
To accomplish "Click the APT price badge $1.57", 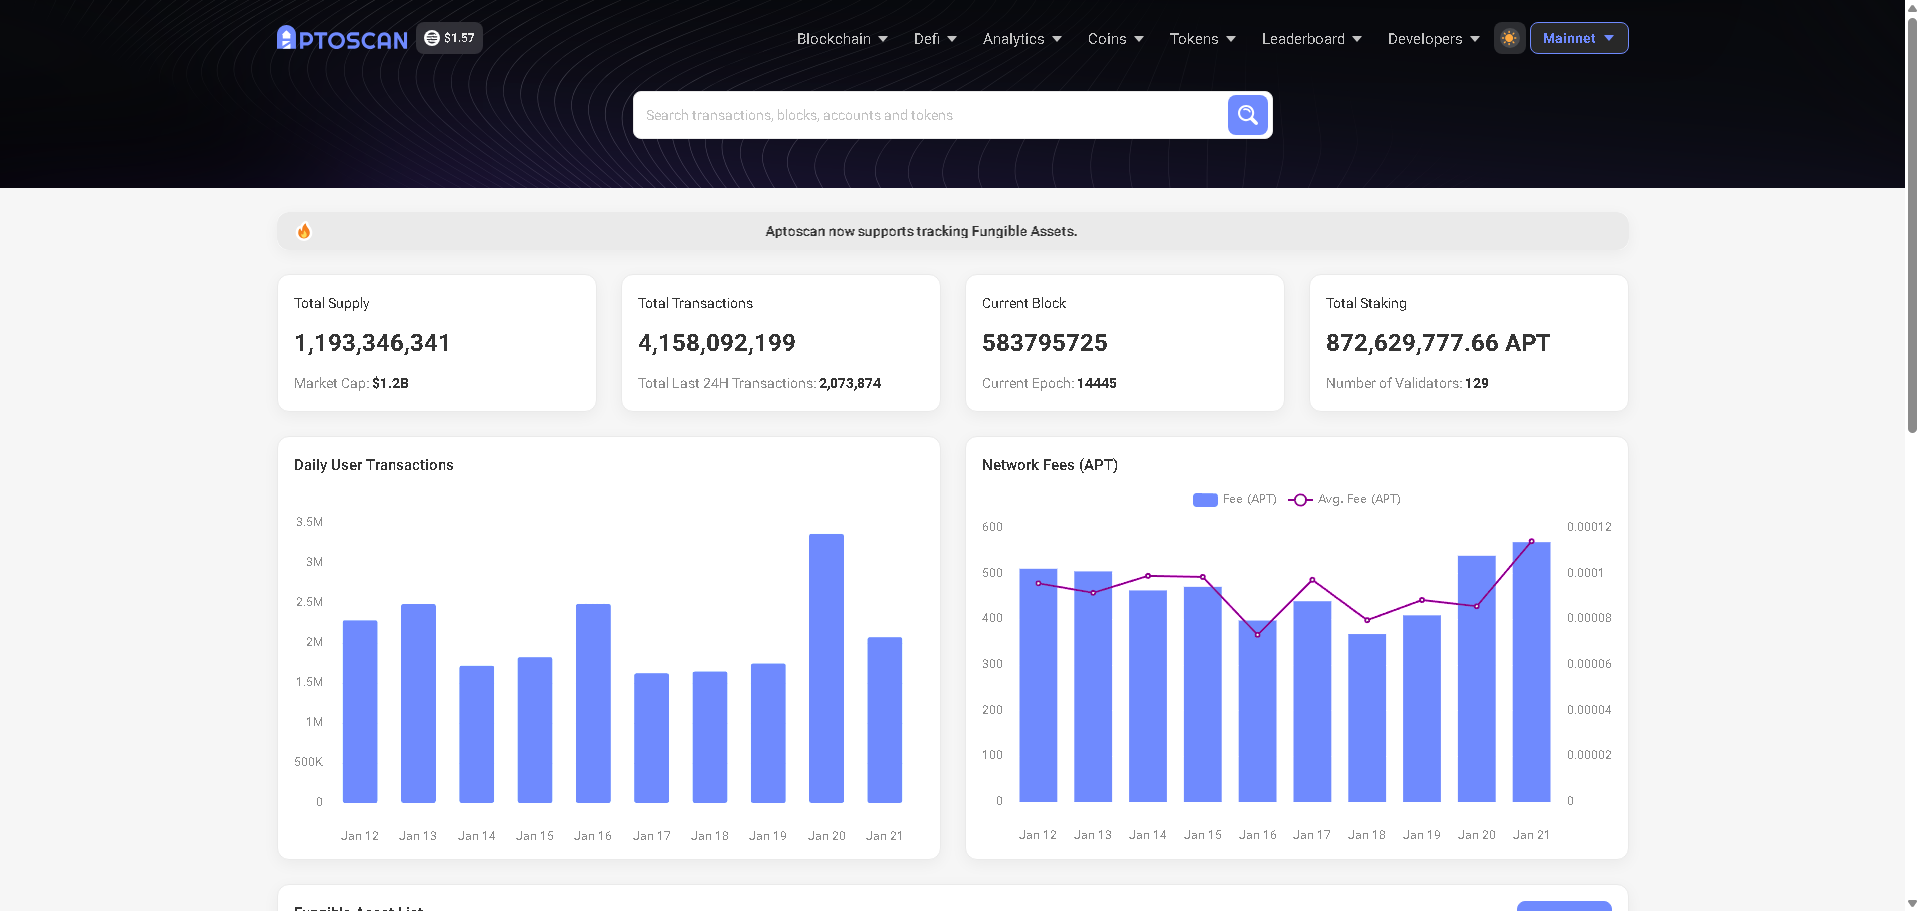I will [450, 38].
